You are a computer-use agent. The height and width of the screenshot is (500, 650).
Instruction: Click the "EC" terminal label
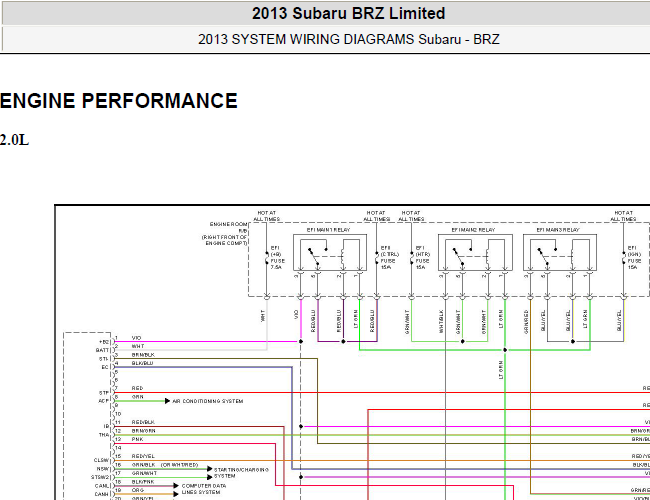coord(105,367)
